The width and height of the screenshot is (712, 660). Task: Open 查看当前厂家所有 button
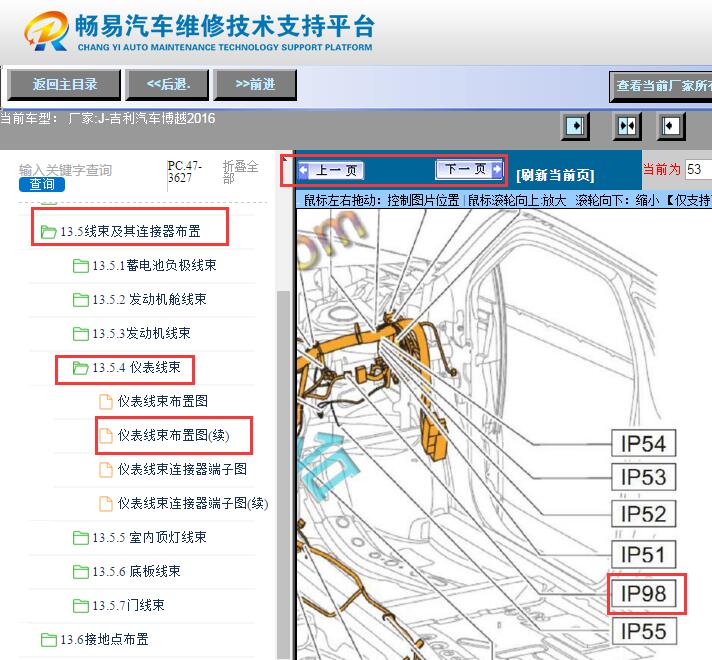tap(661, 86)
